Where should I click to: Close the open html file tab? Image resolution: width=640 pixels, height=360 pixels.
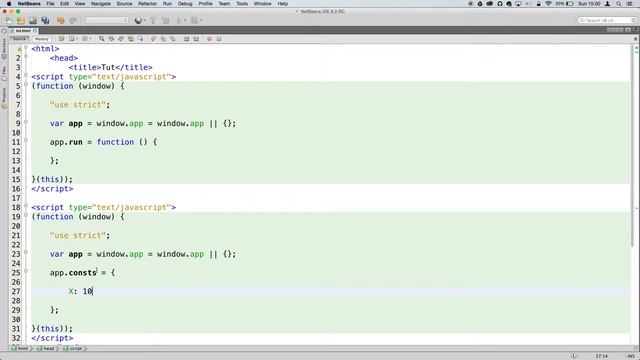35,31
